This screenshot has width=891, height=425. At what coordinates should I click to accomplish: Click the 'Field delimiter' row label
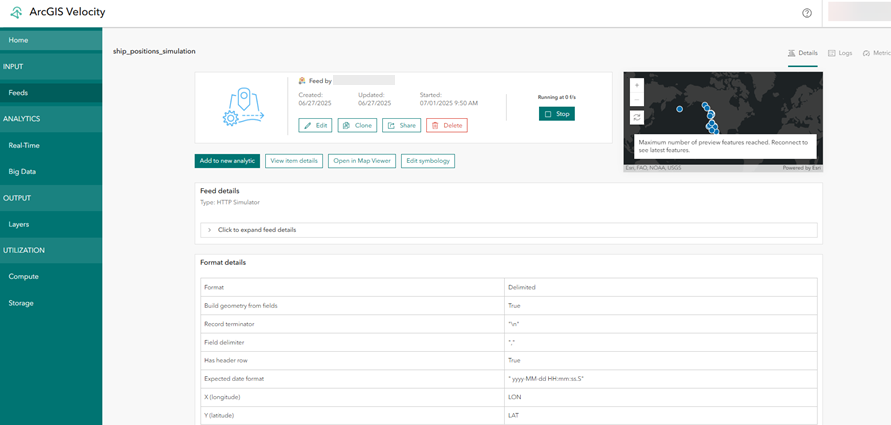click(224, 342)
